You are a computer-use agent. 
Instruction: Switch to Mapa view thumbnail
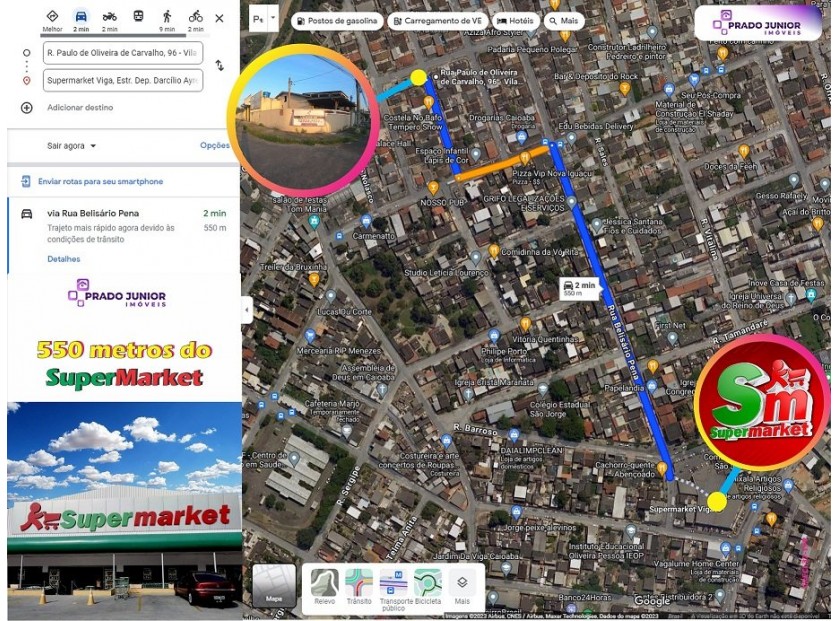[274, 586]
